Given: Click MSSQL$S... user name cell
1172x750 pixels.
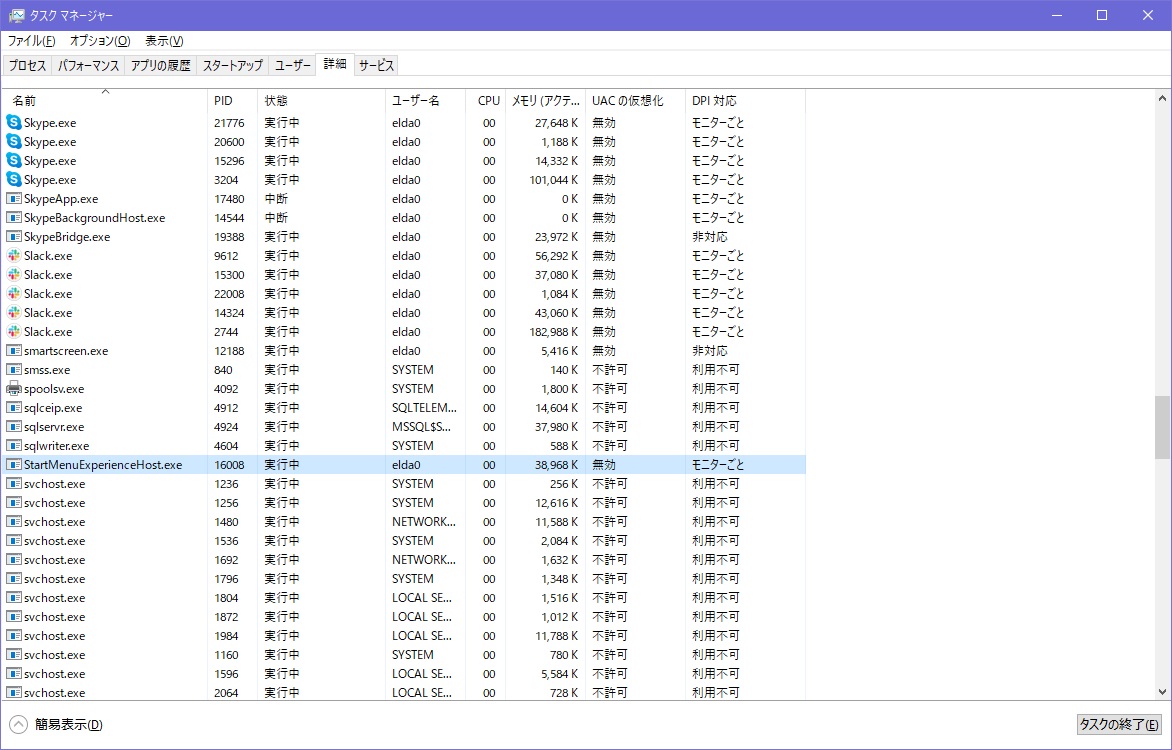Looking at the screenshot, I should point(422,427).
